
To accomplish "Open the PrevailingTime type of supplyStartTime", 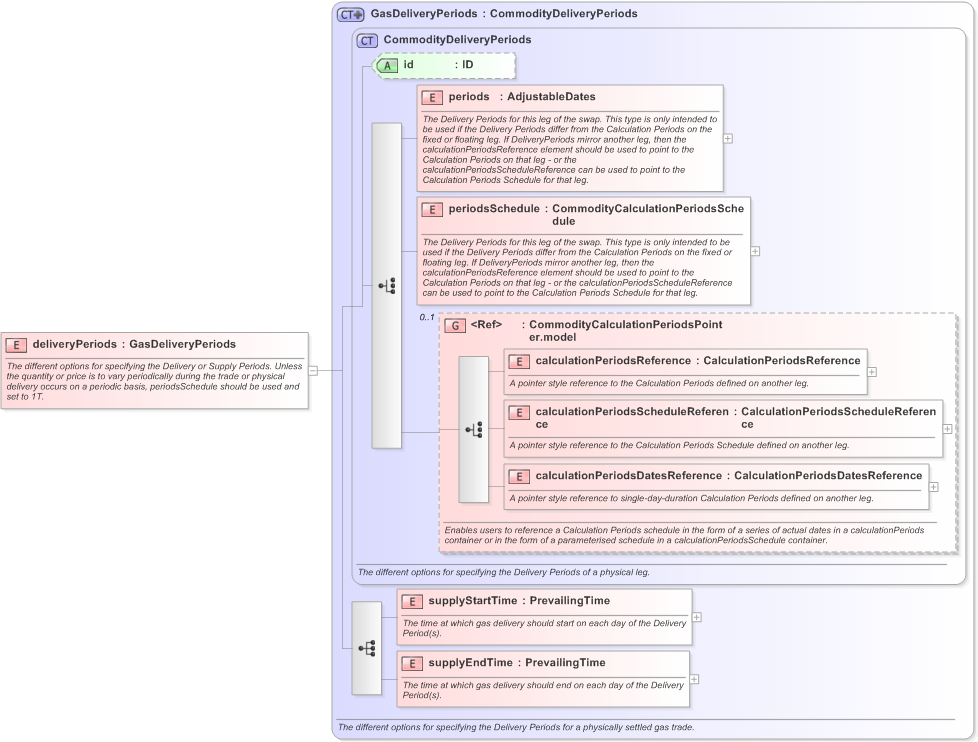I will [x=569, y=600].
